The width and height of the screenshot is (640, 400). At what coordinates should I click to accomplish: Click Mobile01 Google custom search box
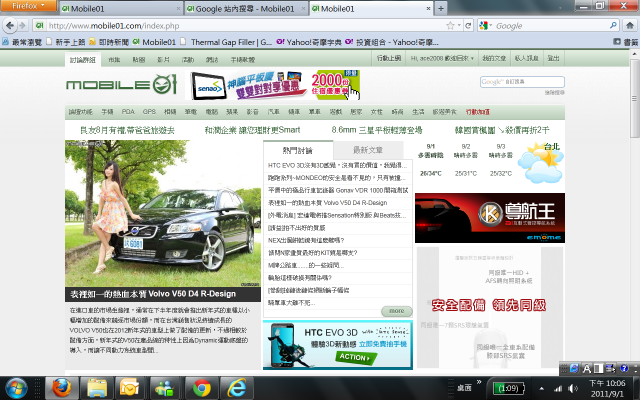[522, 82]
